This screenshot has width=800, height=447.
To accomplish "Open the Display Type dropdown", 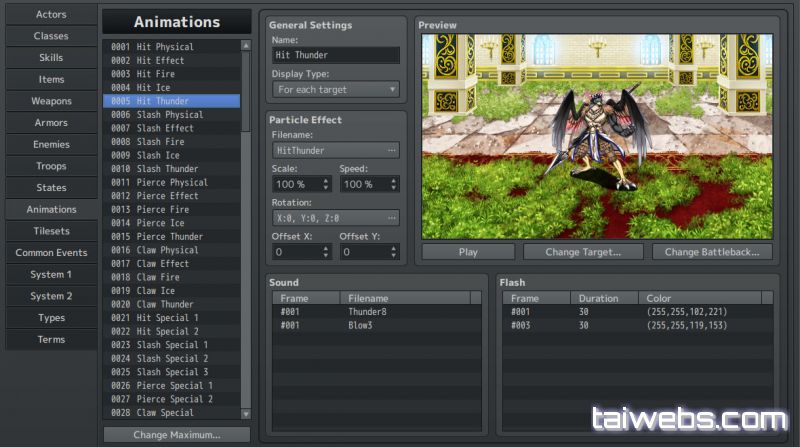I will (x=335, y=89).
